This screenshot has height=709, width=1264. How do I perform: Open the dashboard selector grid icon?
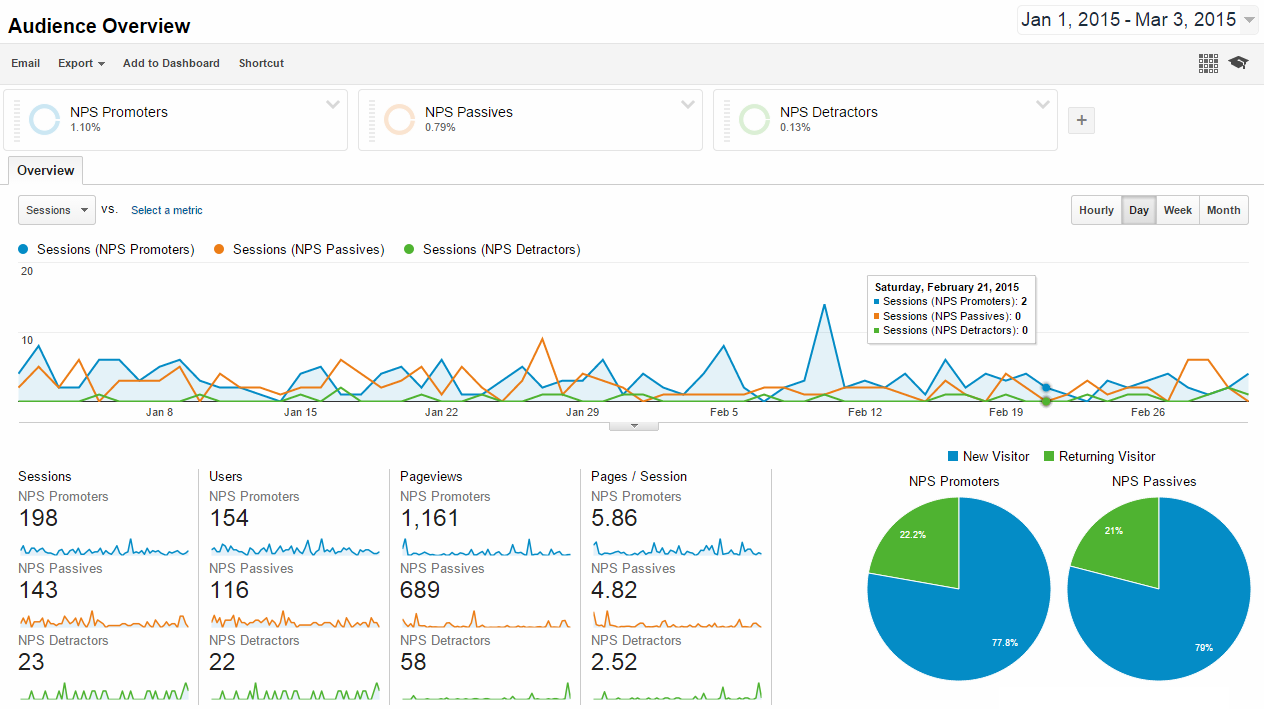[1208, 62]
